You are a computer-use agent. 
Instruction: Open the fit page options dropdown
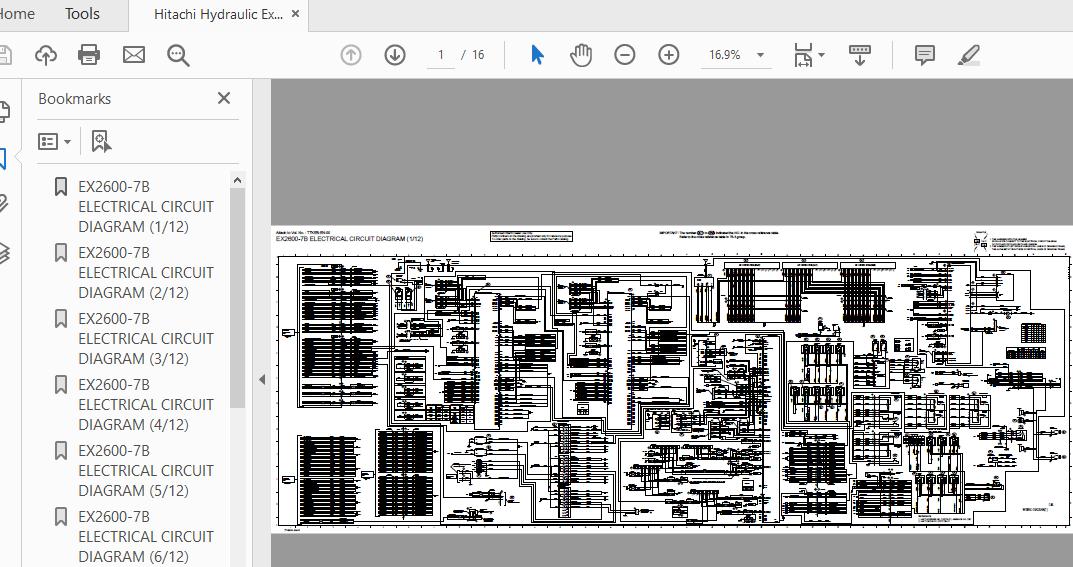809,55
